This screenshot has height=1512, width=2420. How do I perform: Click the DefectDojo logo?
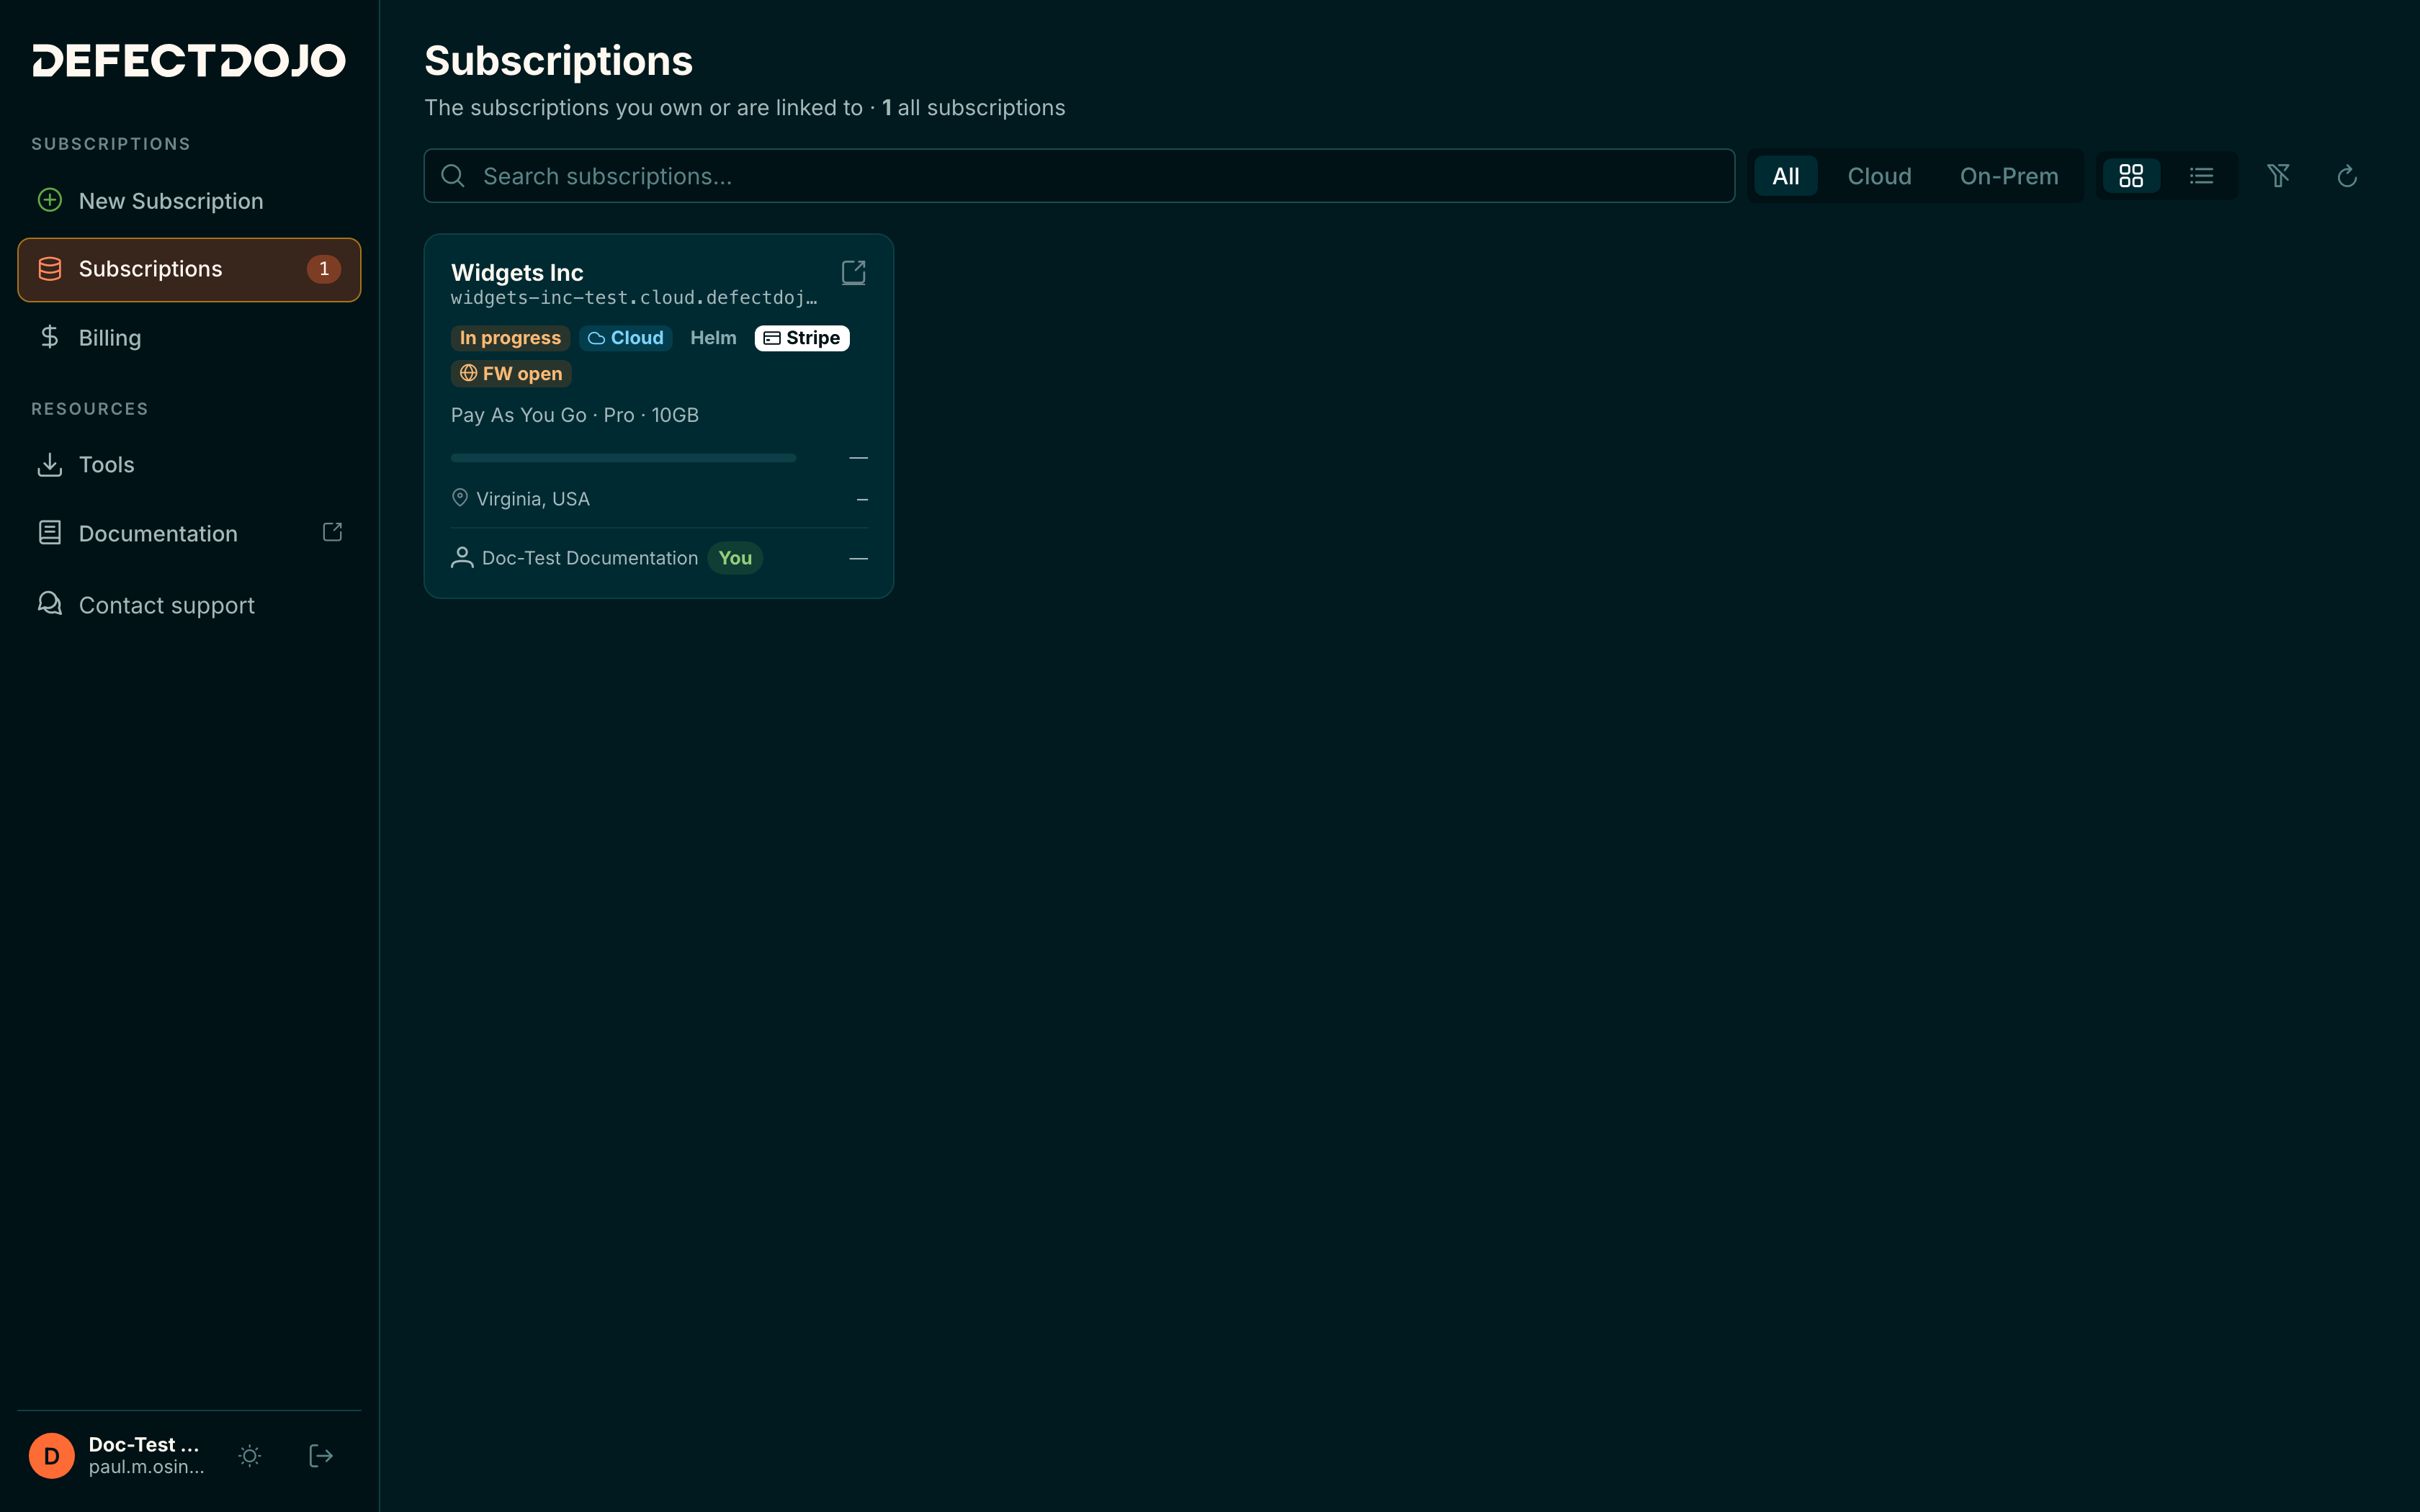click(189, 60)
